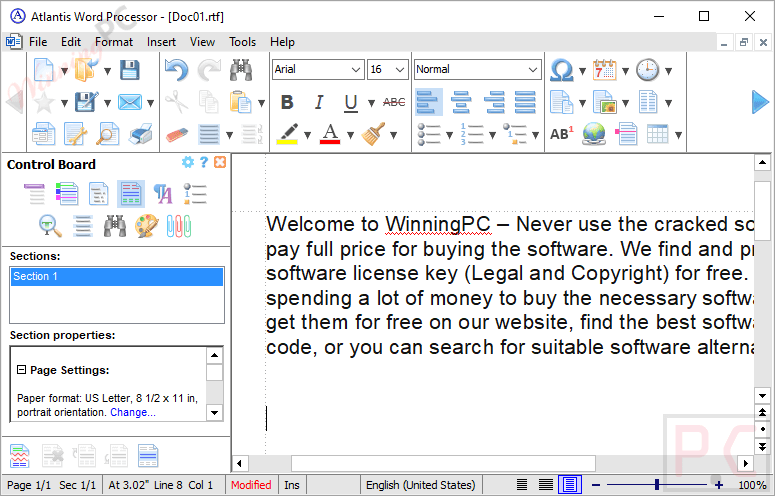Click English (United States) language in status bar
The width and height of the screenshot is (775, 496).
[x=421, y=485]
